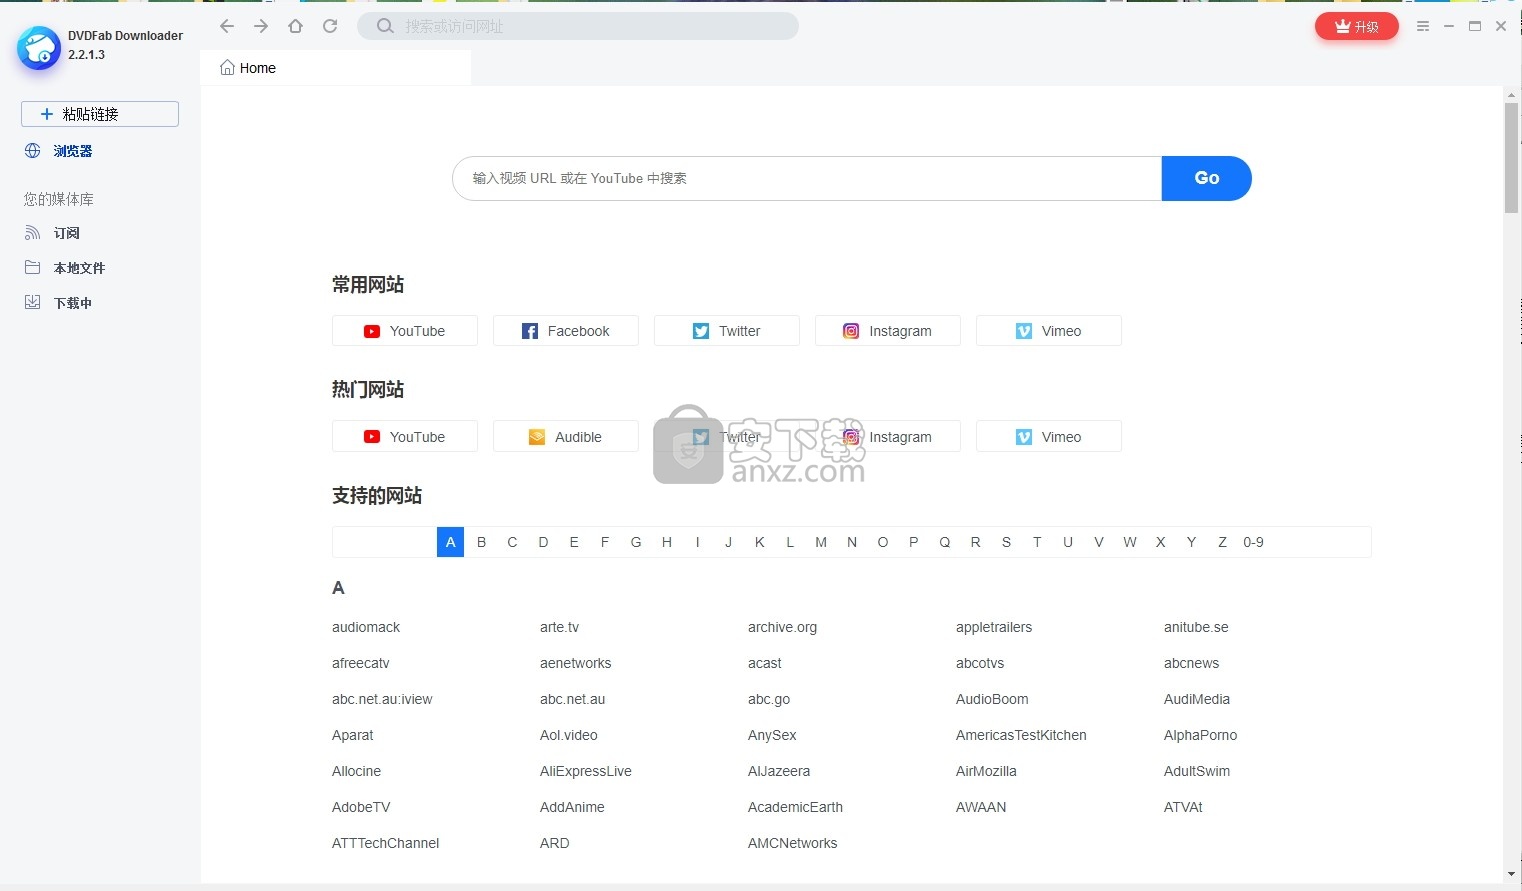Select letter H in the alphabet index
Image resolution: width=1522 pixels, height=891 pixels.
pos(667,542)
